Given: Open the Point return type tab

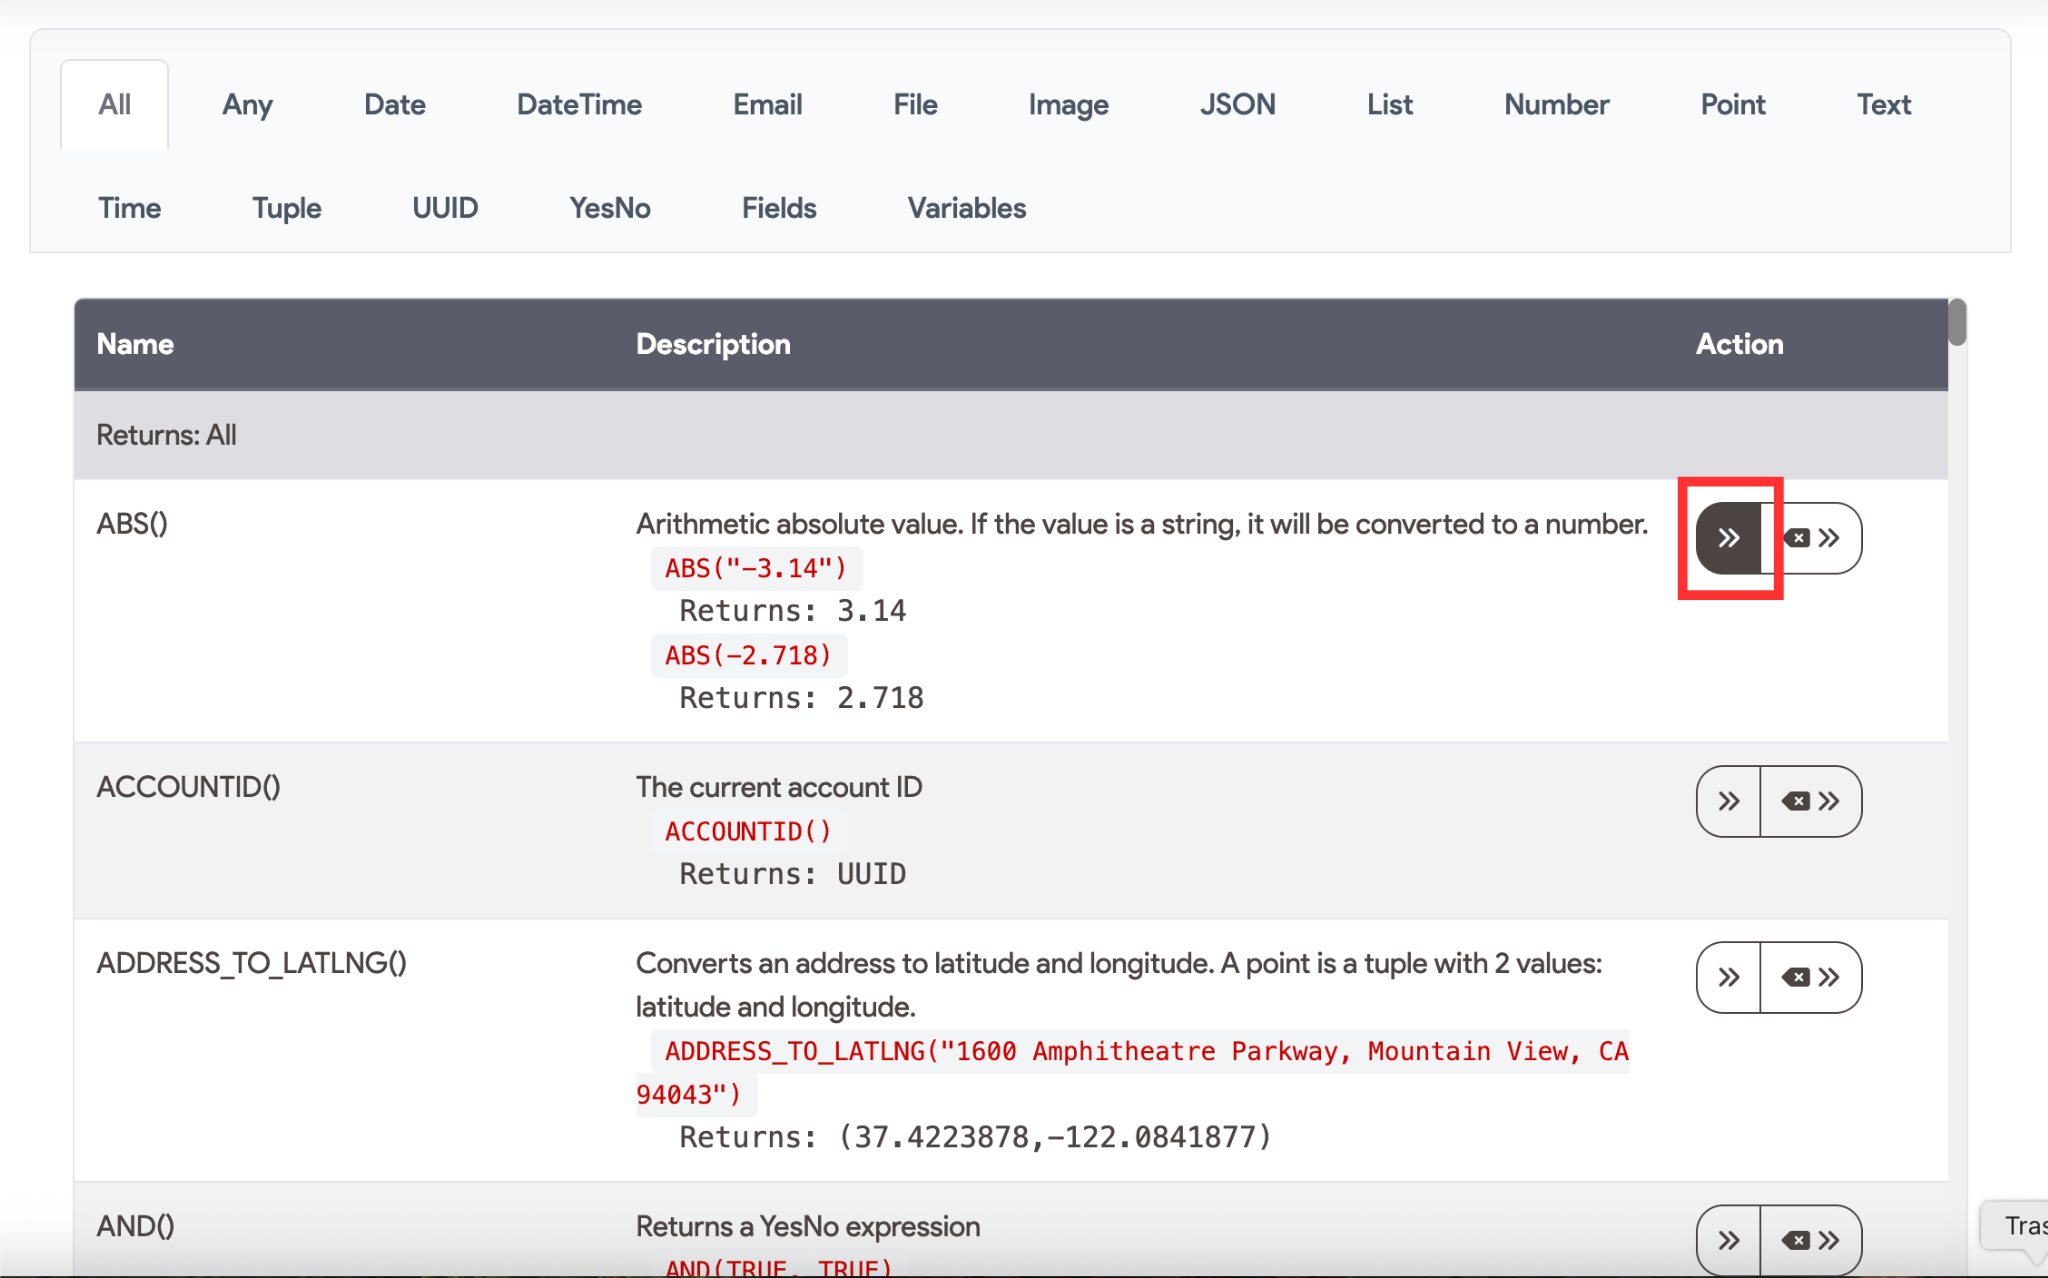Looking at the screenshot, I should (x=1733, y=104).
